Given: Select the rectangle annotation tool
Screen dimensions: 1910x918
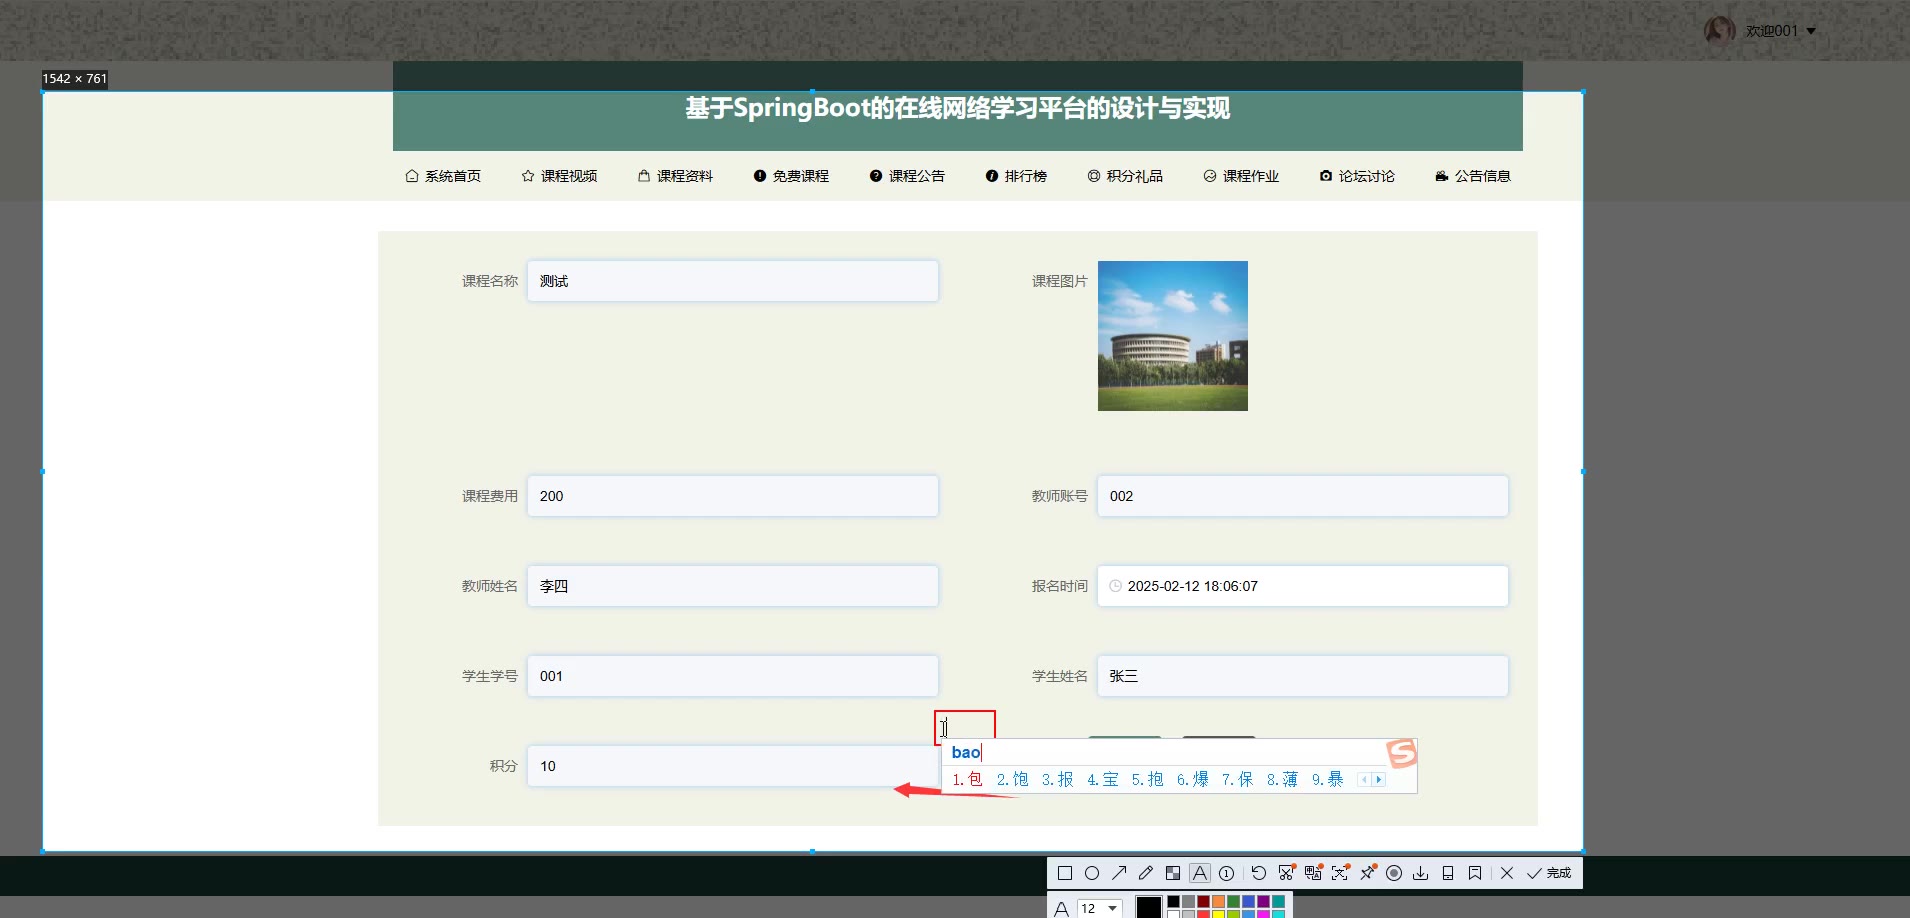Looking at the screenshot, I should coord(1065,873).
